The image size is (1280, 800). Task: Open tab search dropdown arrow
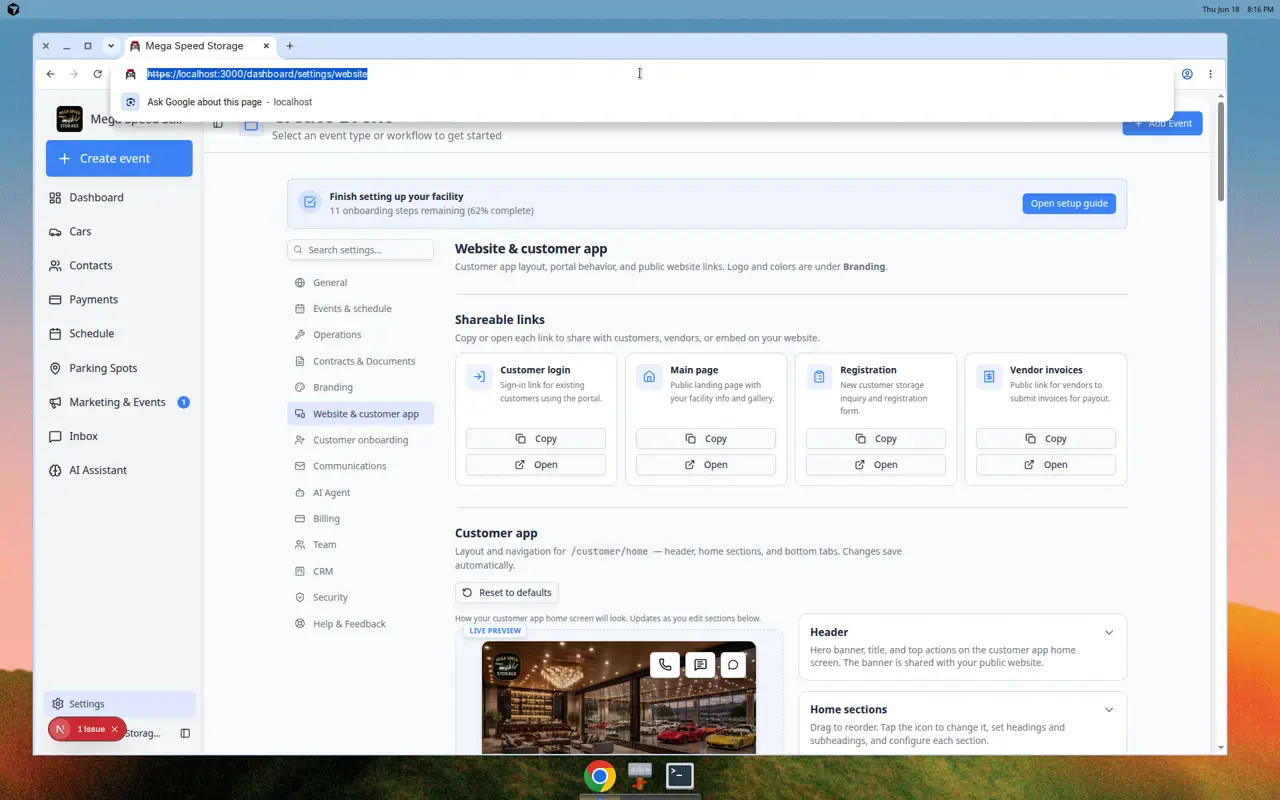click(x=111, y=46)
